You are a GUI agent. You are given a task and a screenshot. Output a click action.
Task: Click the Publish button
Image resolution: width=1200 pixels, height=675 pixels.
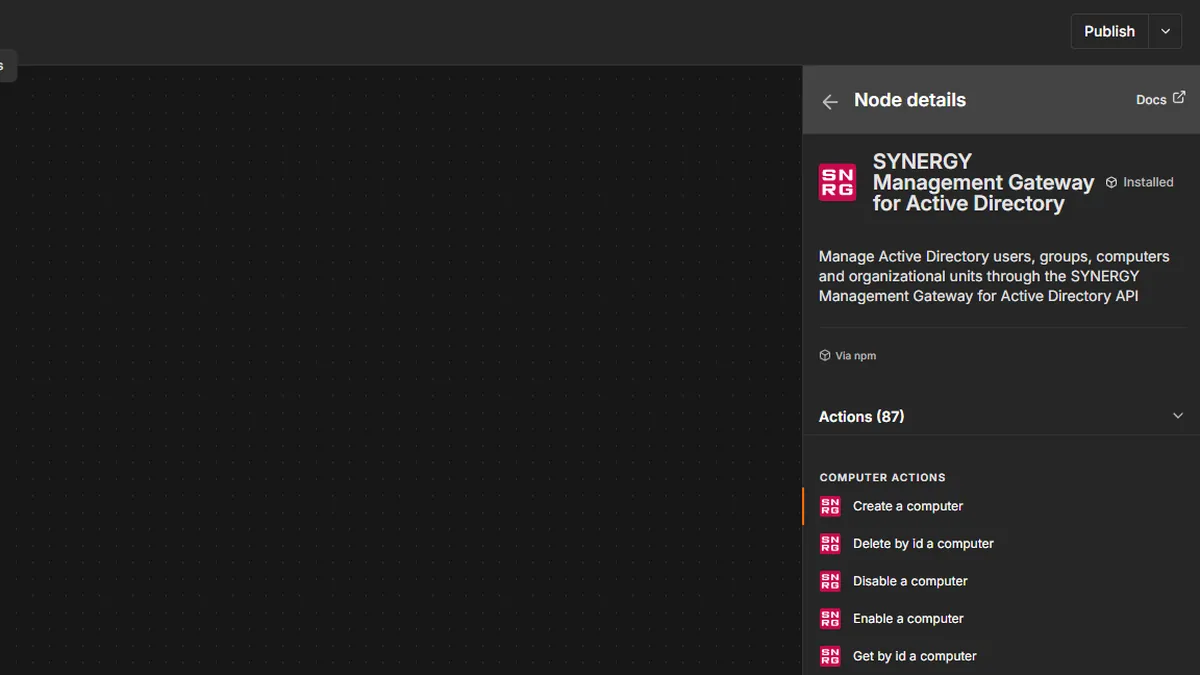pos(1109,31)
